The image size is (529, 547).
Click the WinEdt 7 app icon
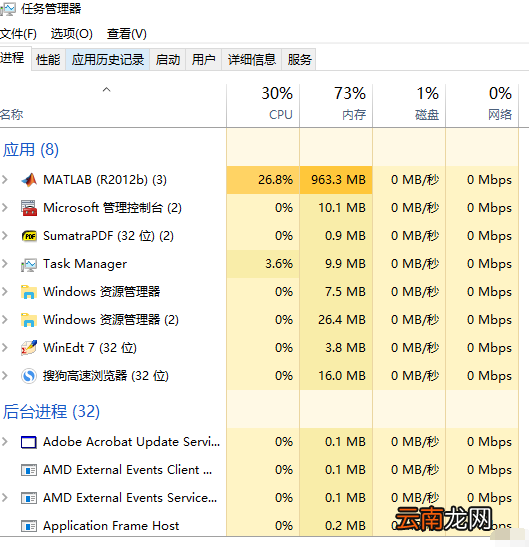(x=29, y=348)
